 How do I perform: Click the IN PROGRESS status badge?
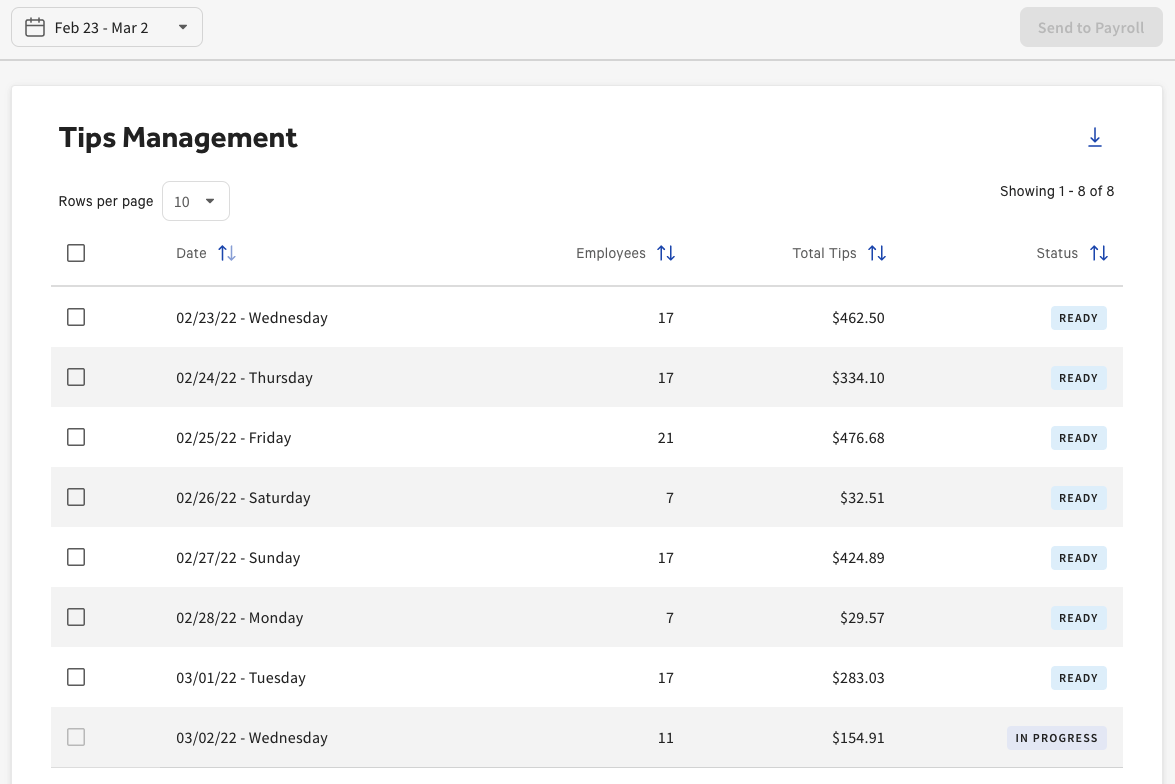point(1056,738)
